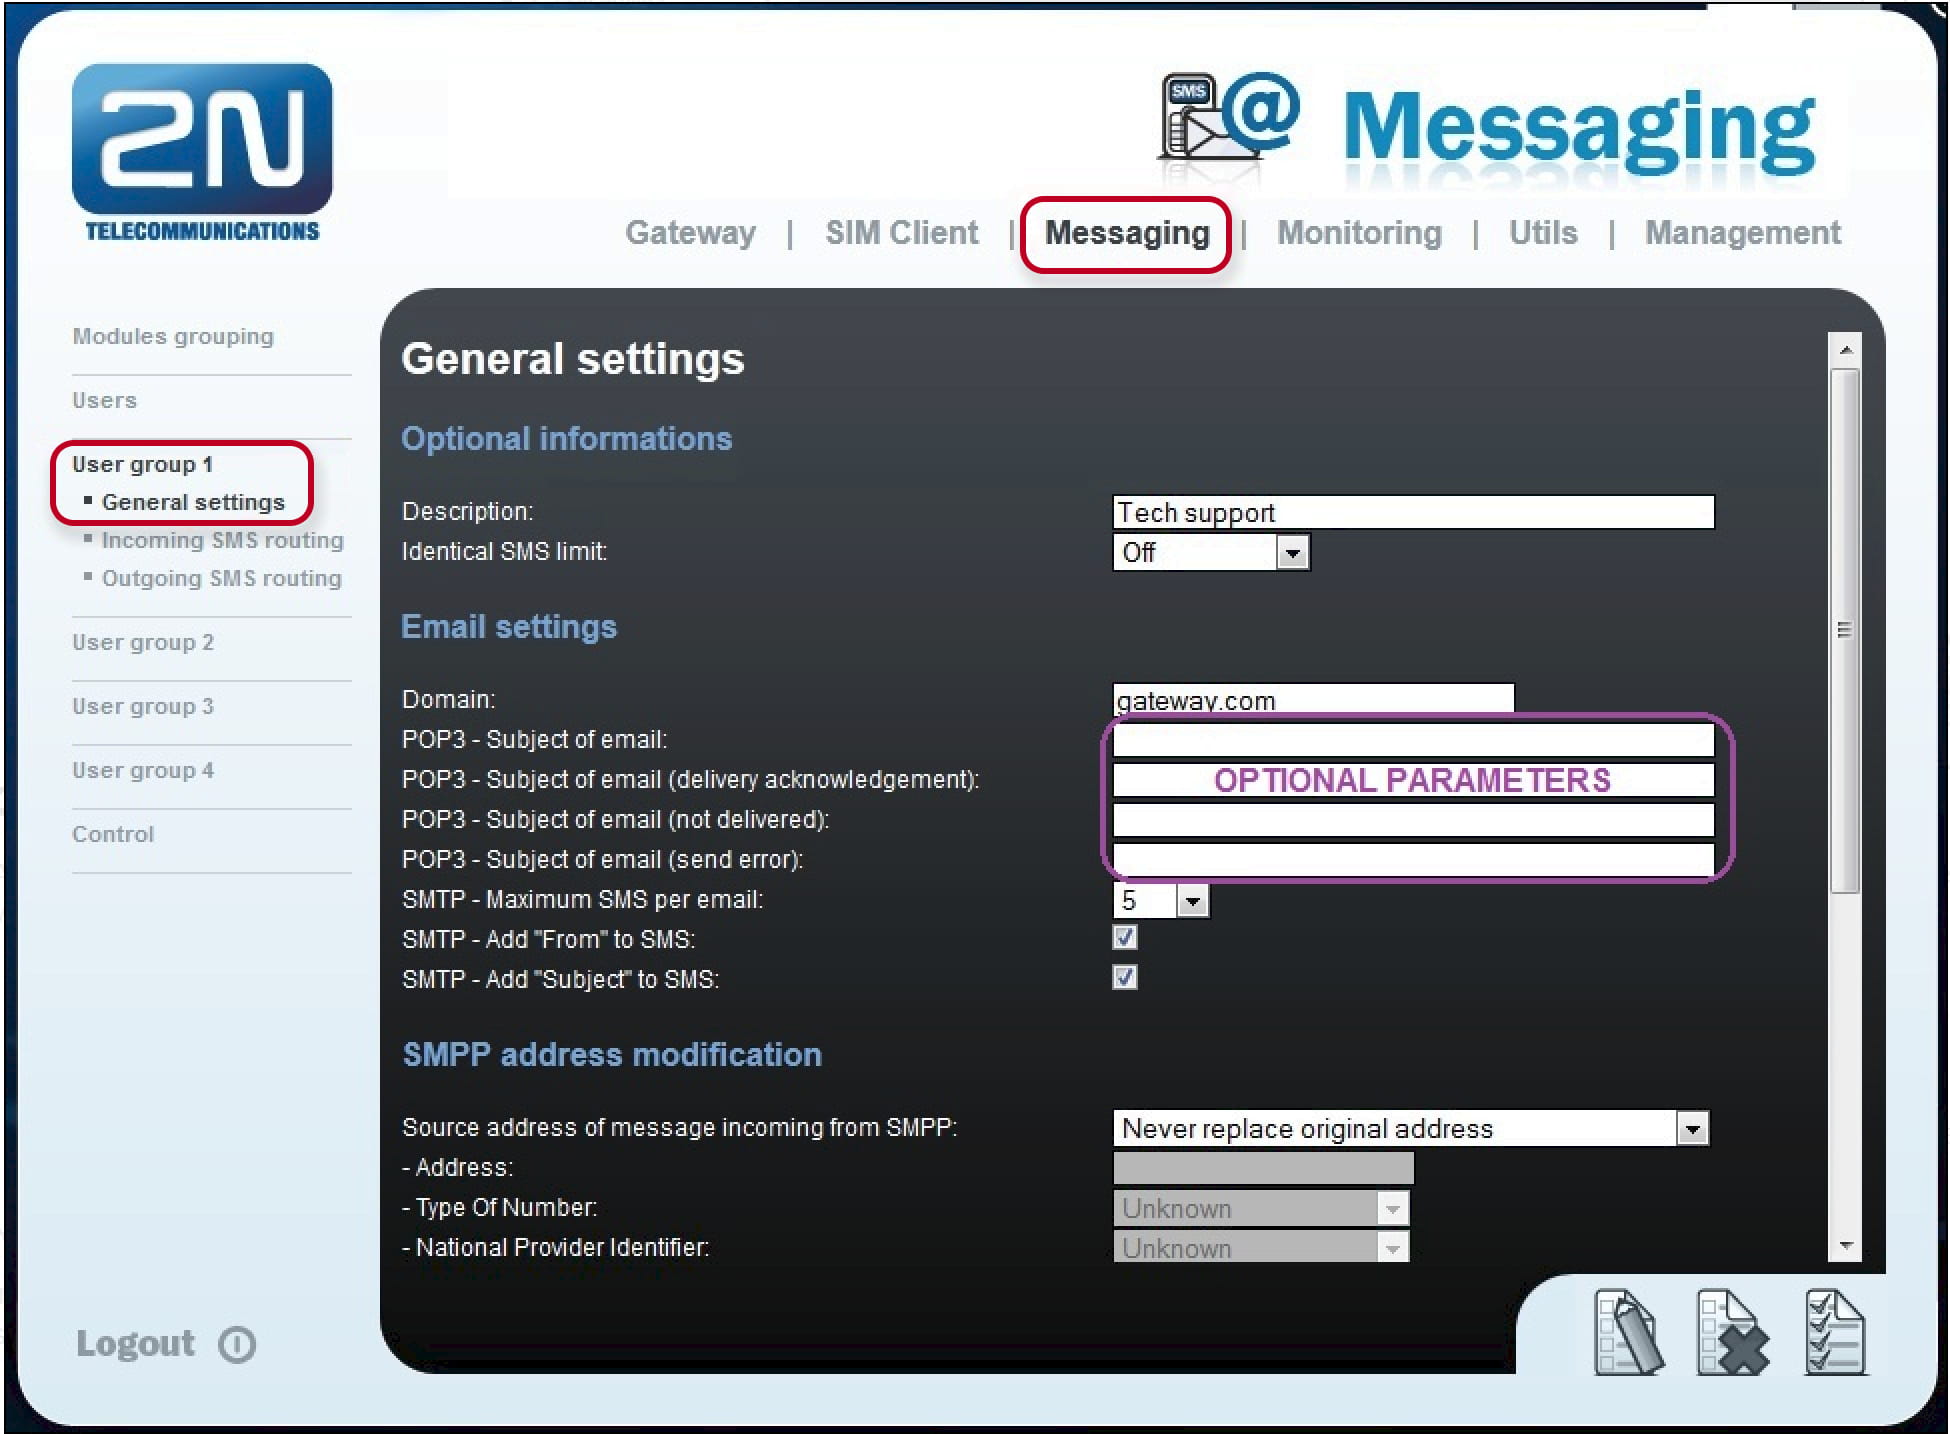The height and width of the screenshot is (1434, 1950).
Task: Open Control in the sidebar
Action: point(113,835)
